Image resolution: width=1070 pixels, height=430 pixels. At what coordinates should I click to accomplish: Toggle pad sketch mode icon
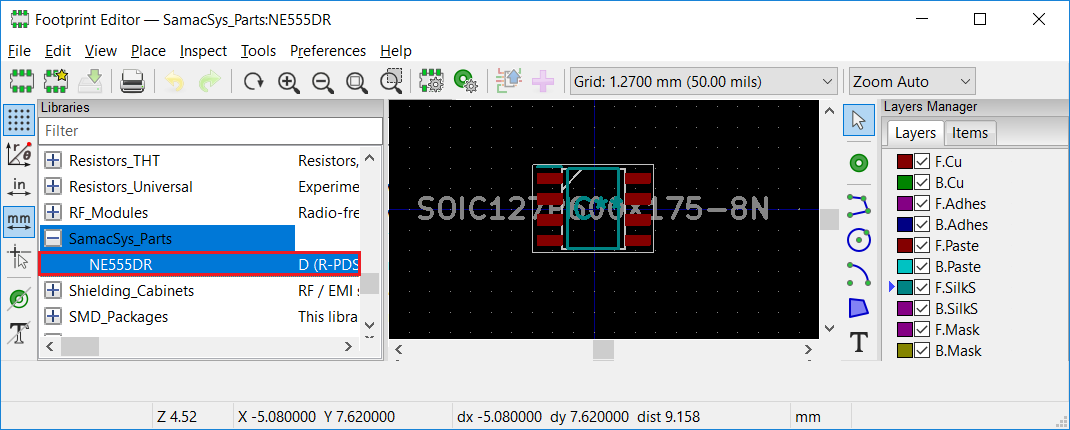coord(20,299)
